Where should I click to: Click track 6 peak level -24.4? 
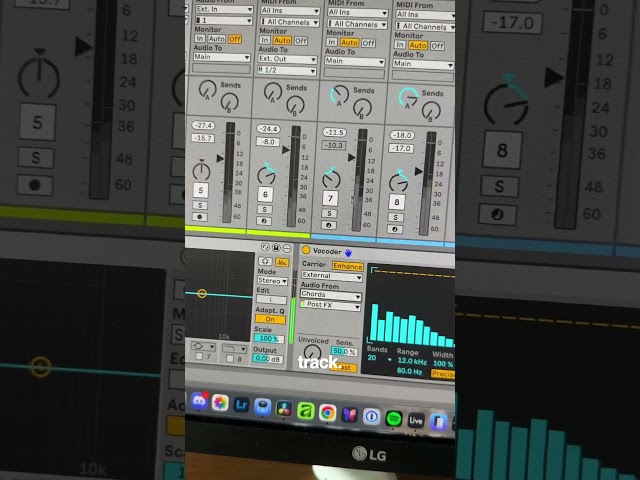click(x=268, y=129)
